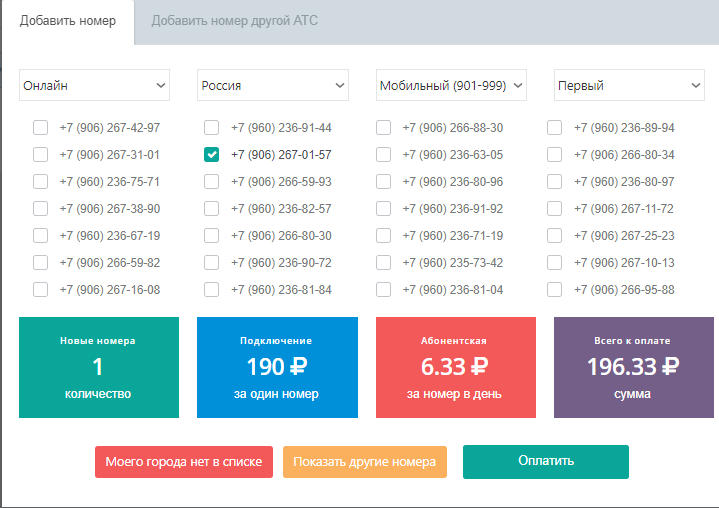
Task: Check +7 (906) 266-80-30 checkbox
Action: point(211,236)
